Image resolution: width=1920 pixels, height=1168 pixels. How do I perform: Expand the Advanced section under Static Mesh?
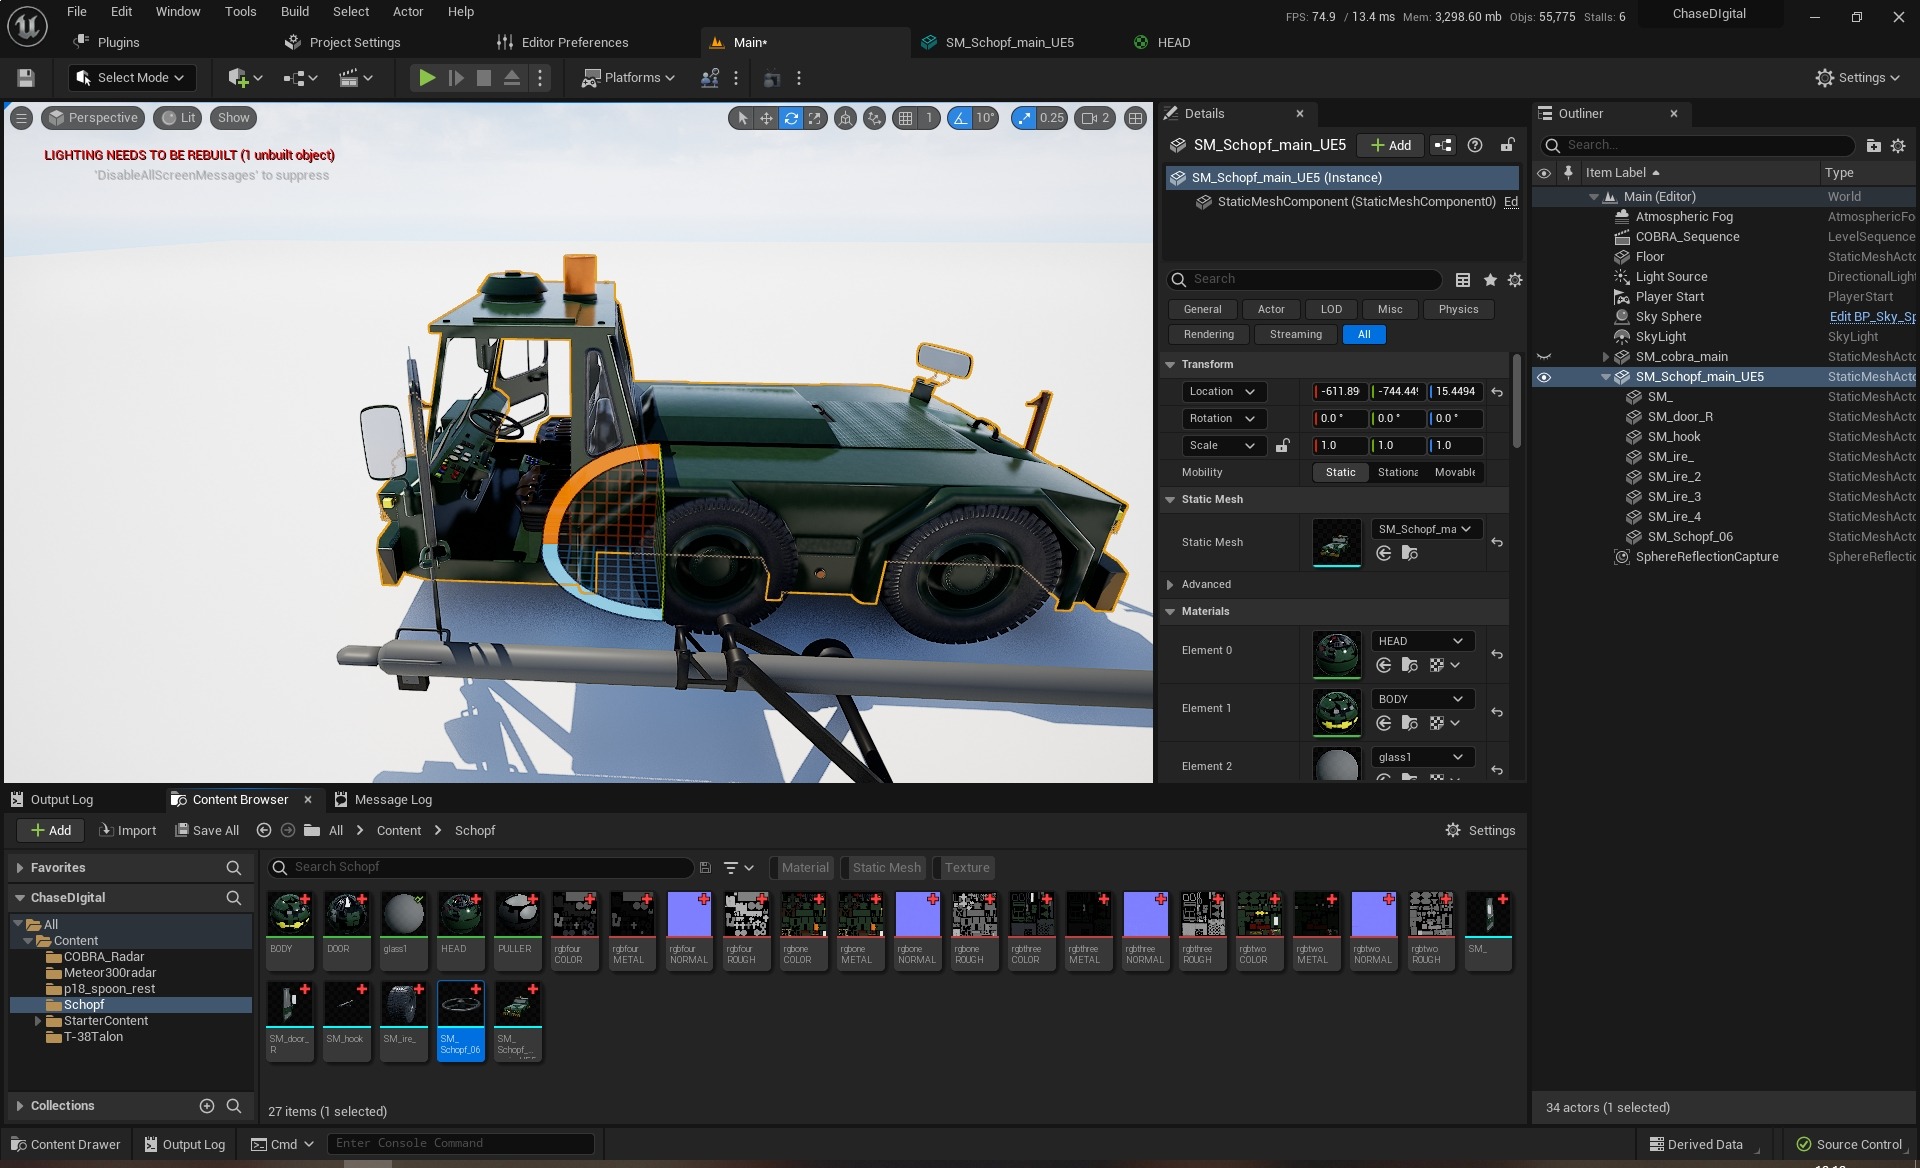pyautogui.click(x=1170, y=585)
